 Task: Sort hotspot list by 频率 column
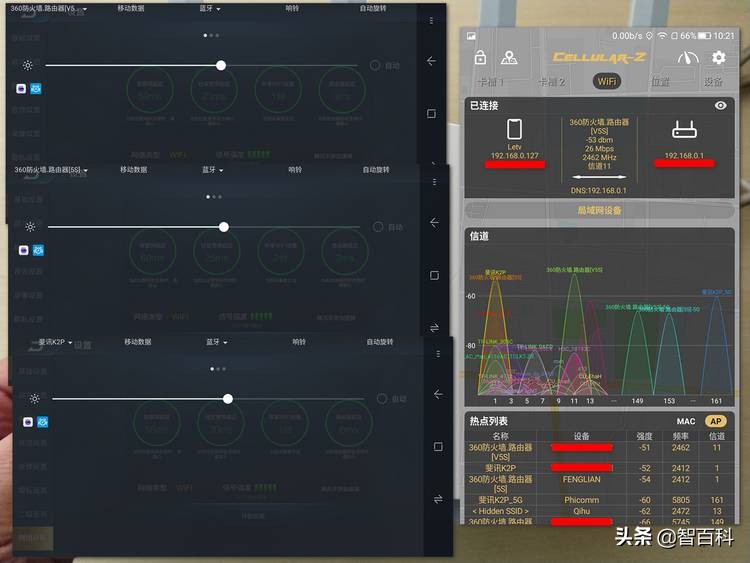(680, 436)
